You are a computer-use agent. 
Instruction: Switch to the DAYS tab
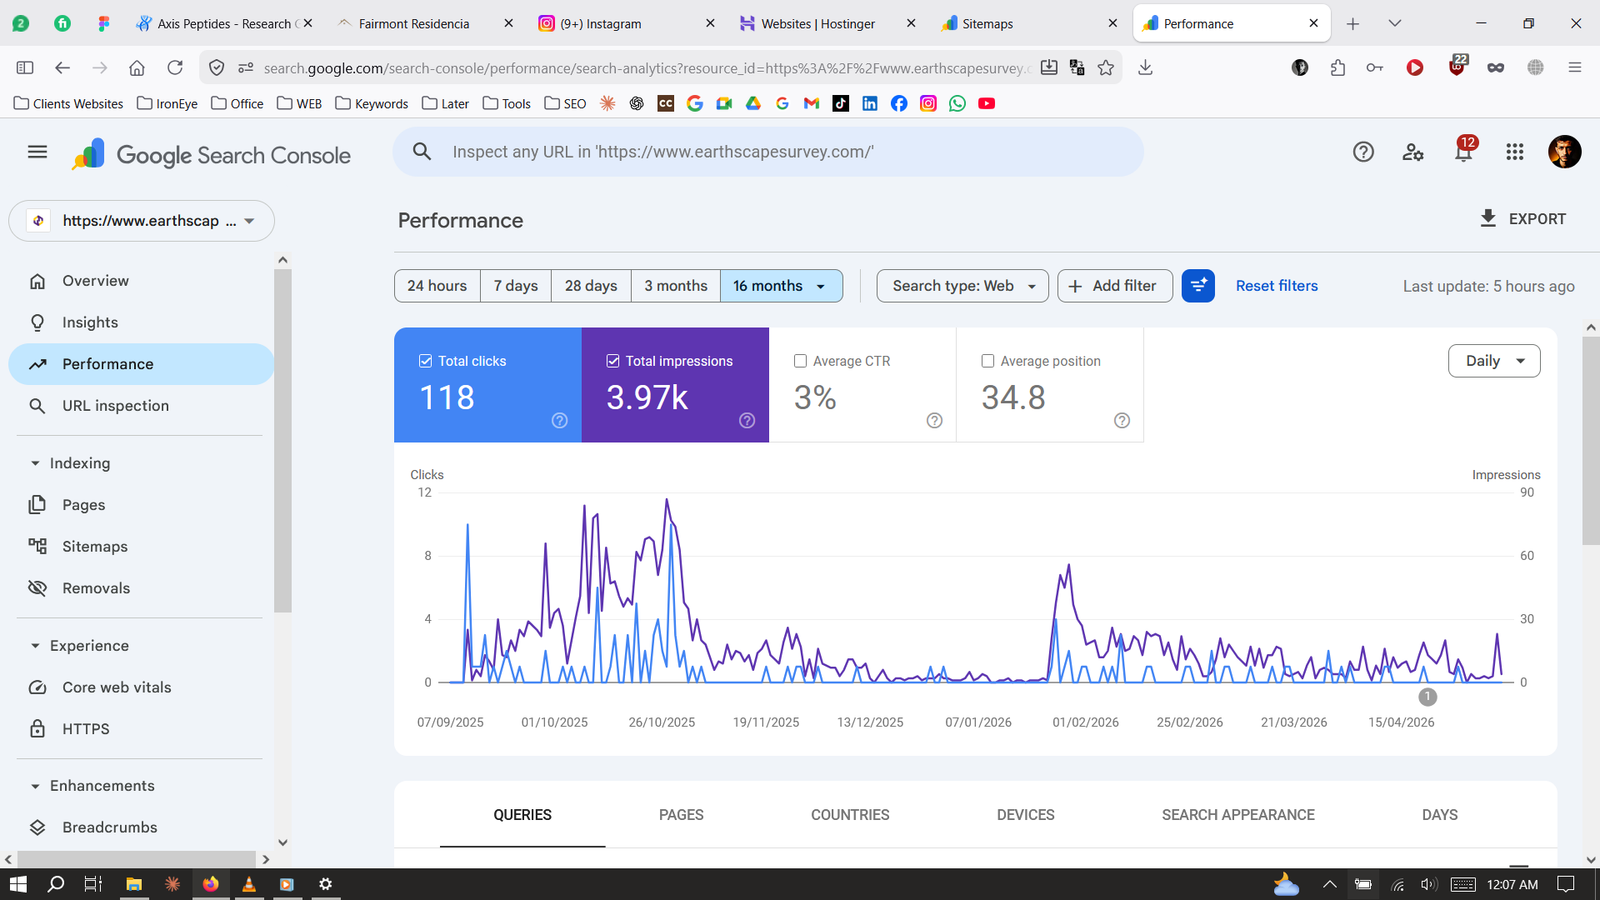tap(1440, 815)
